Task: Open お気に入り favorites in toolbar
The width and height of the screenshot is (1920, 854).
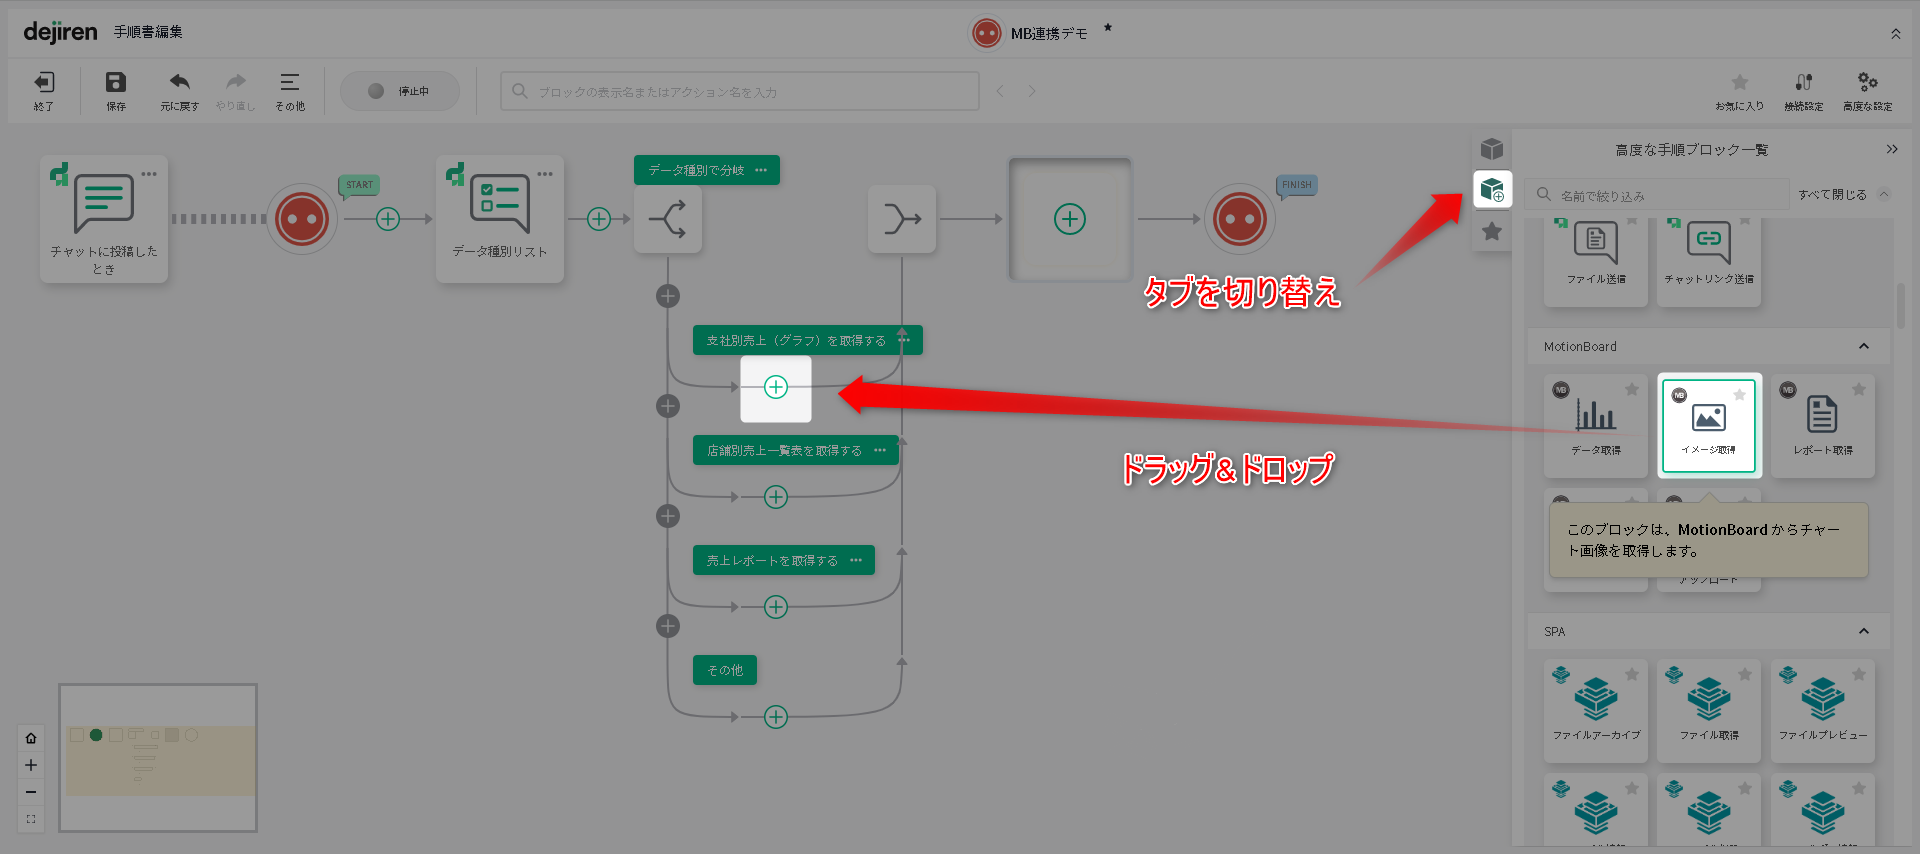Action: click(x=1740, y=90)
